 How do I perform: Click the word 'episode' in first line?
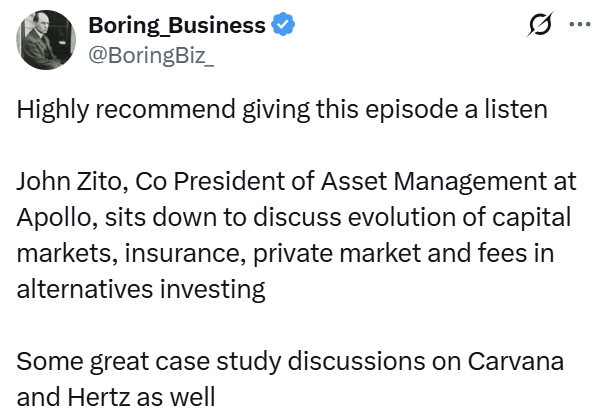[x=411, y=110]
